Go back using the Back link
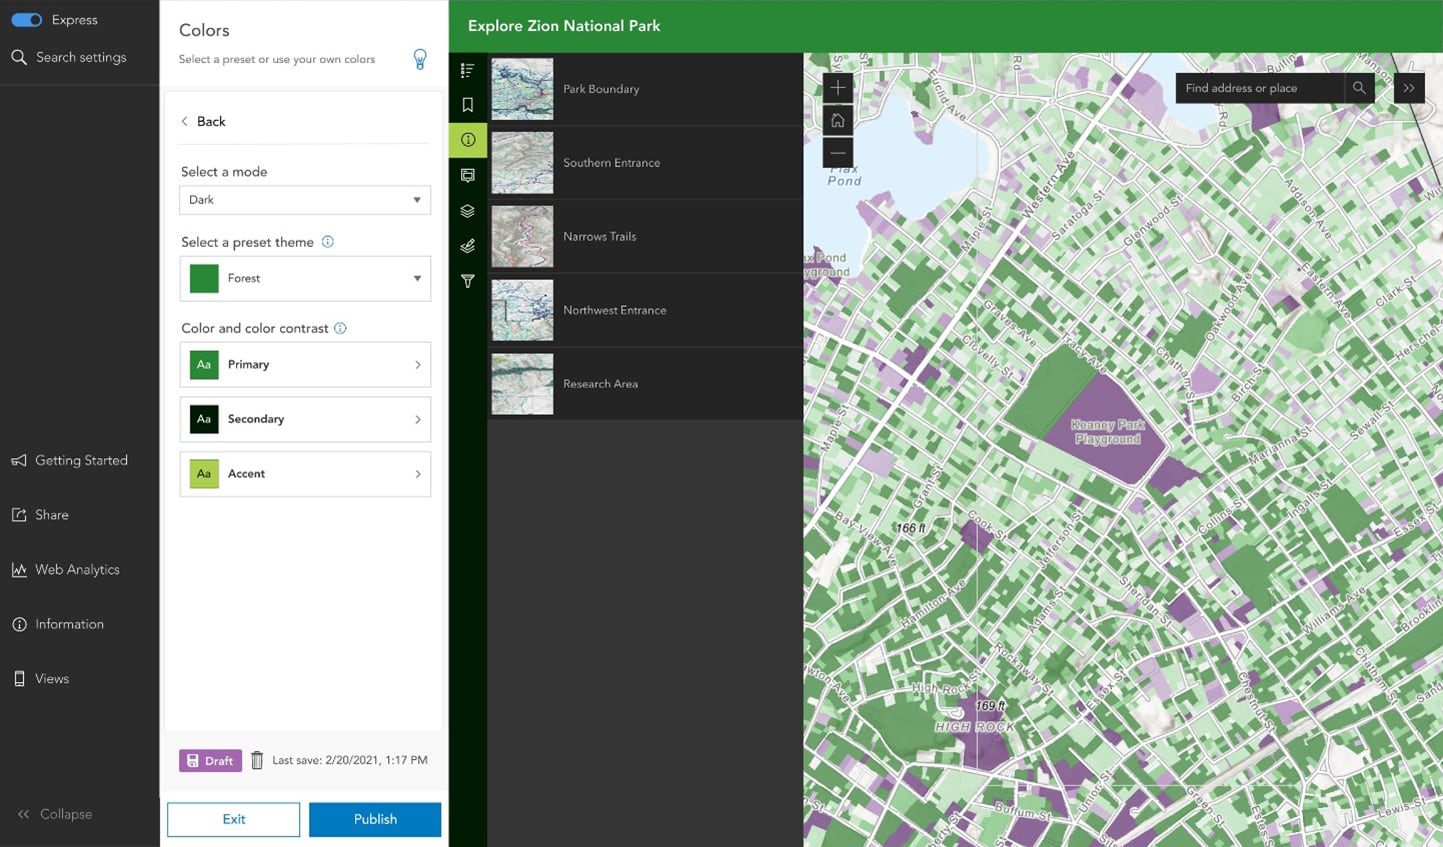Viewport: 1443px width, 847px height. pyautogui.click(x=203, y=121)
